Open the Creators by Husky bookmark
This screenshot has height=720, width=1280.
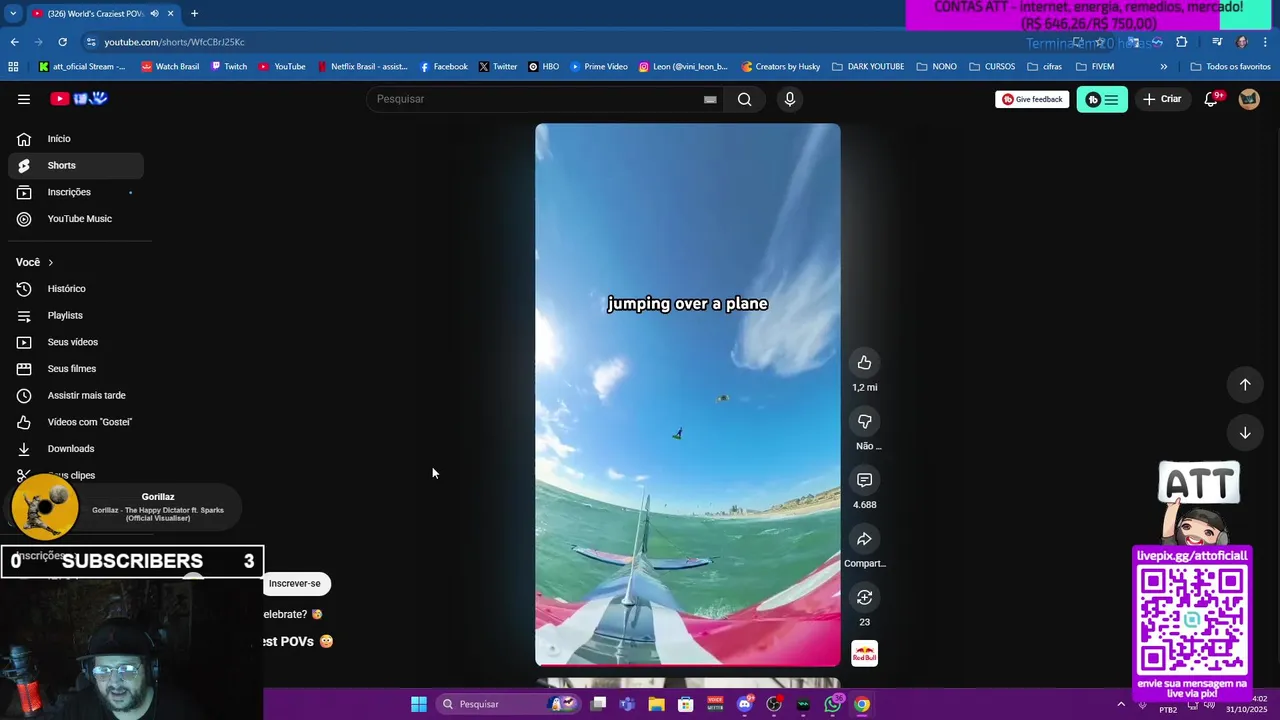click(x=781, y=67)
